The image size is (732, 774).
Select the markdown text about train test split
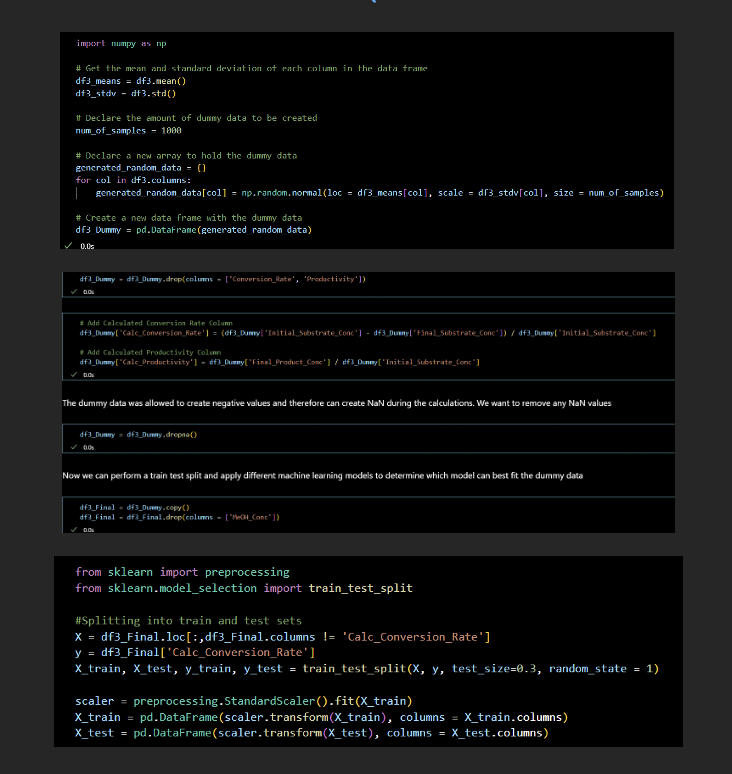click(322, 475)
